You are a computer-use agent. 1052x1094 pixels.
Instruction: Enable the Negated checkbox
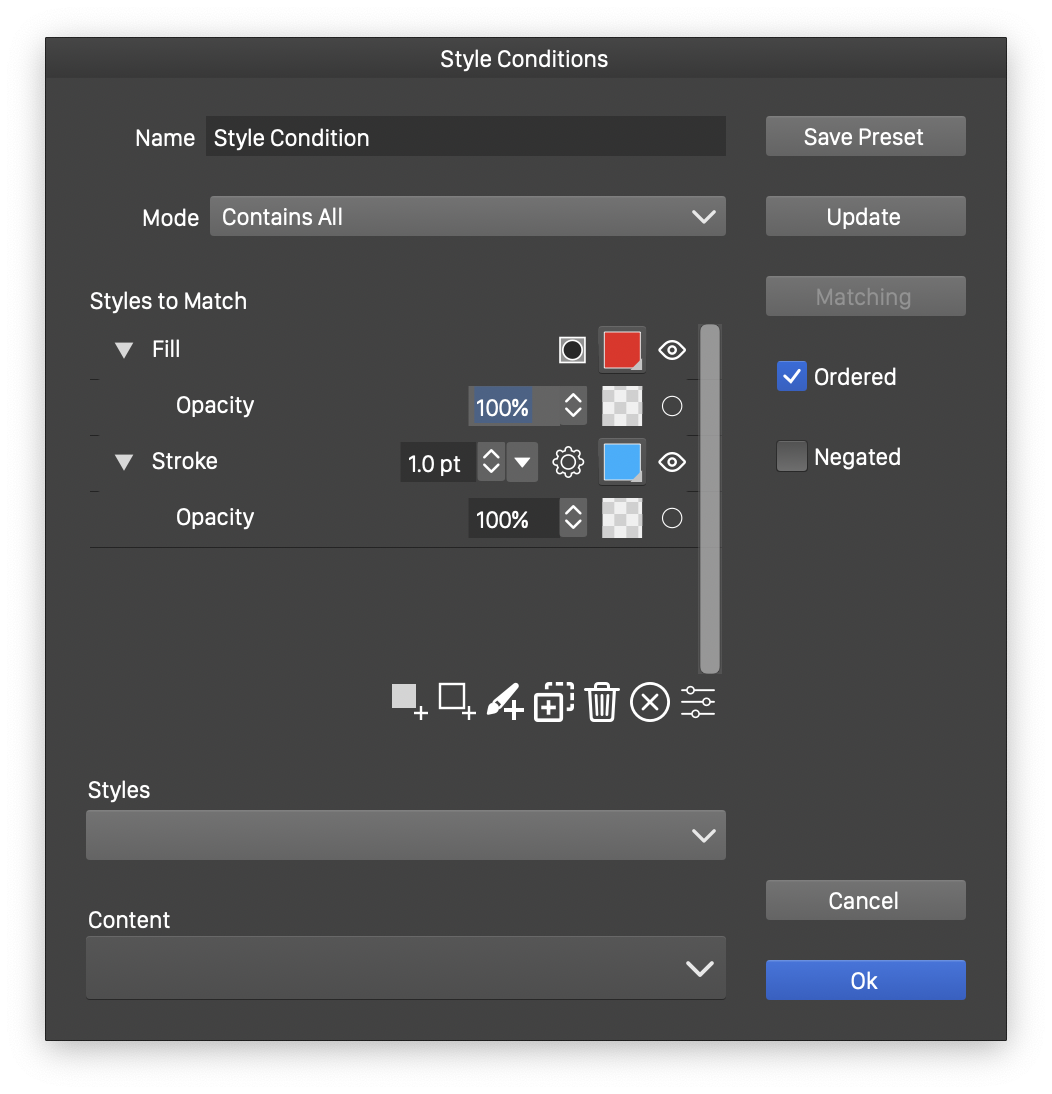click(x=791, y=457)
